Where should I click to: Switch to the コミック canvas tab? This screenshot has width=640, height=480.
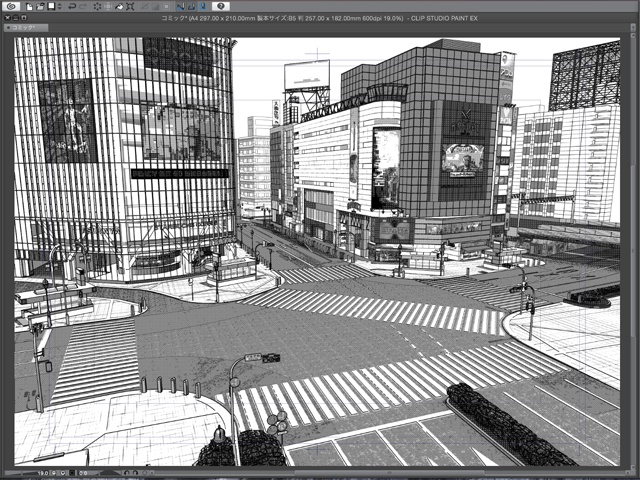pos(26,27)
